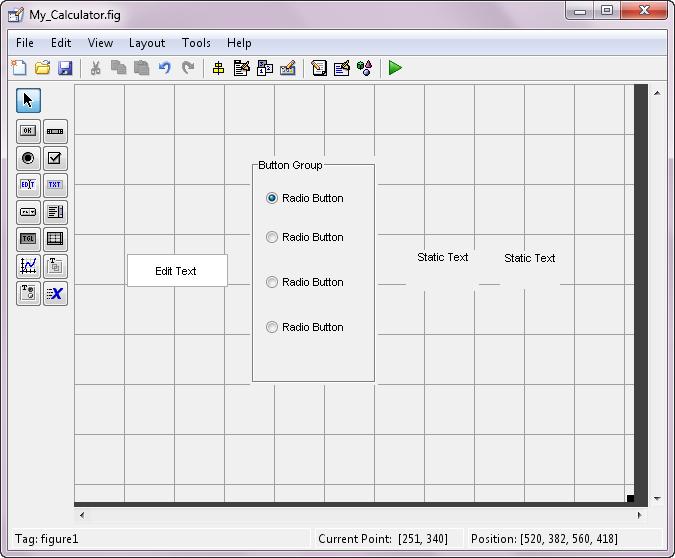The width and height of the screenshot is (675, 558).
Task: Open the Layout menu
Action: (147, 43)
